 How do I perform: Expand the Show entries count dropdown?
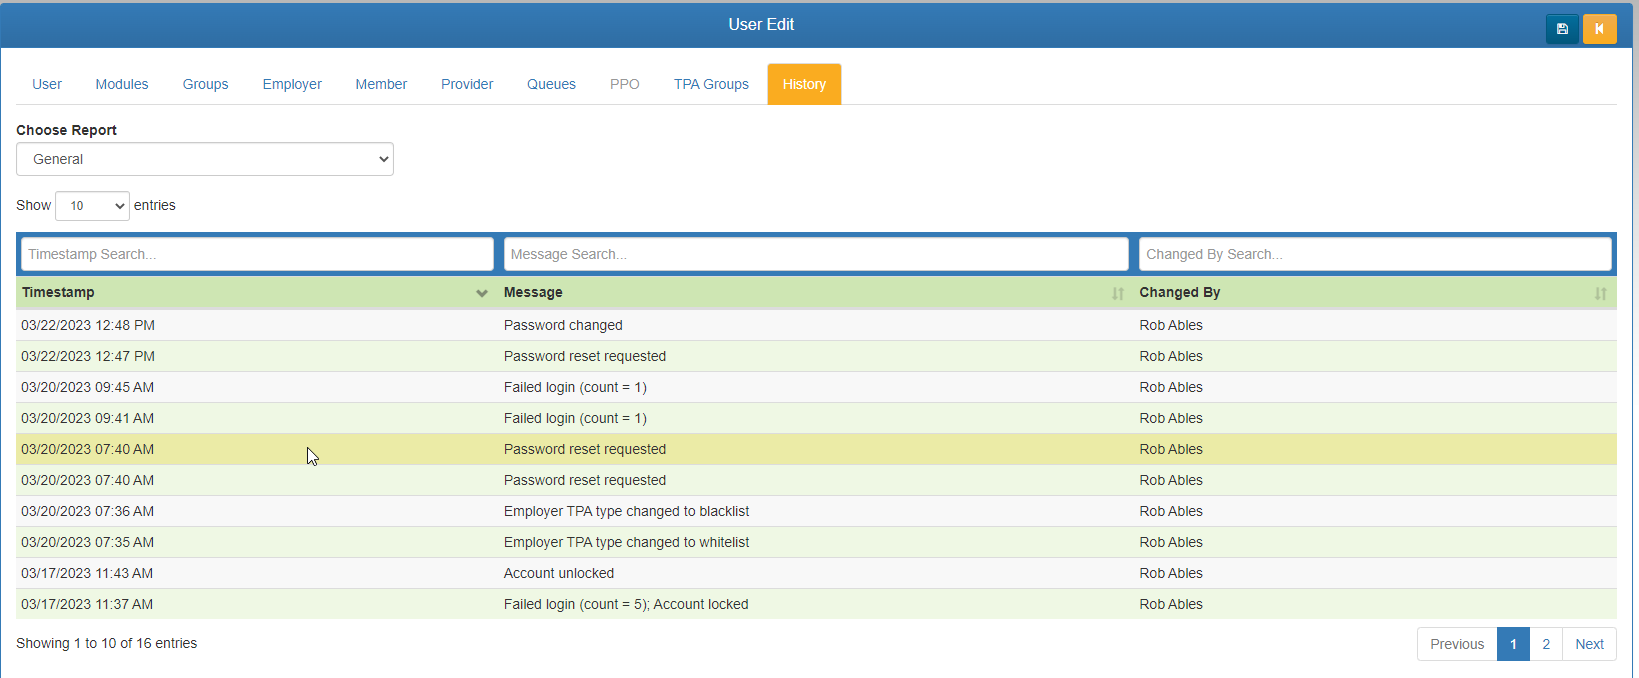click(x=92, y=206)
